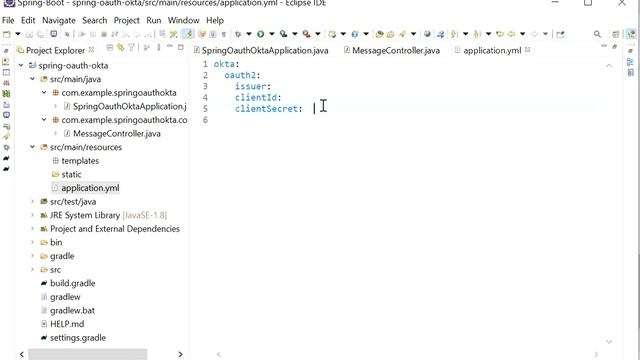This screenshot has width=640, height=360.
Task: Click the Project Explorer scroll right arrow
Action: coord(180,354)
